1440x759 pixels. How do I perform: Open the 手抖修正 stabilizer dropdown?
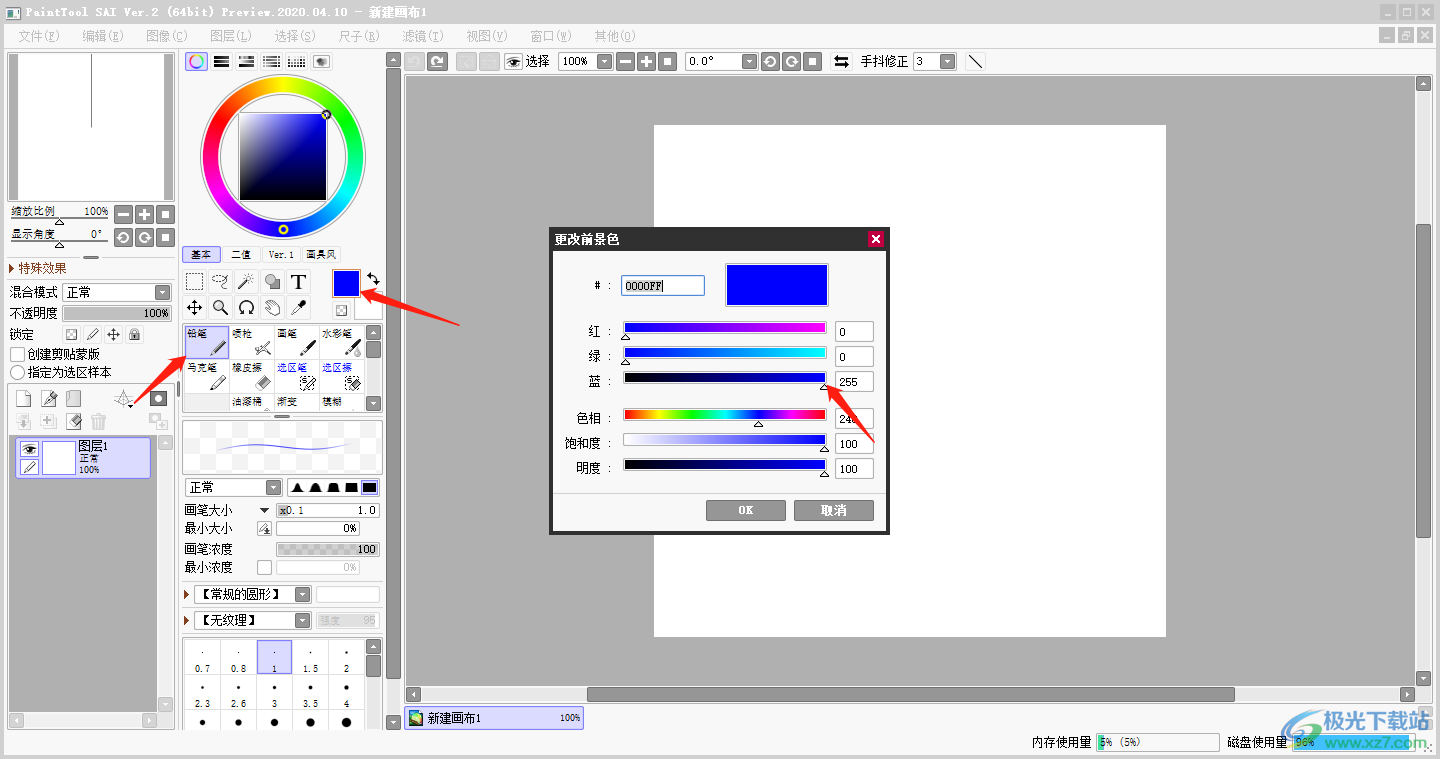coord(947,61)
